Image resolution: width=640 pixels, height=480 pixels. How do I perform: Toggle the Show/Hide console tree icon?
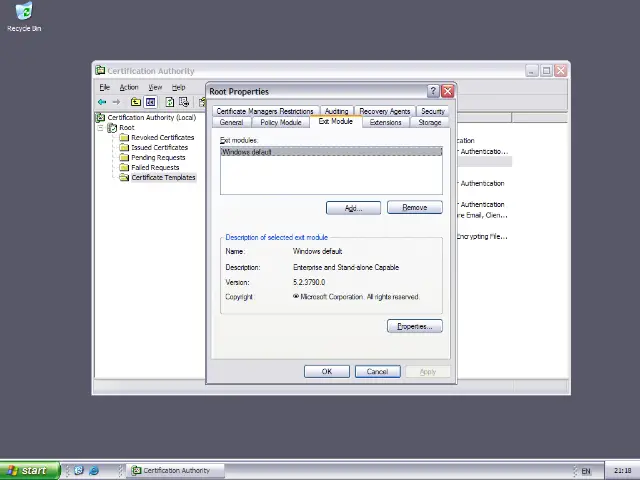151,102
